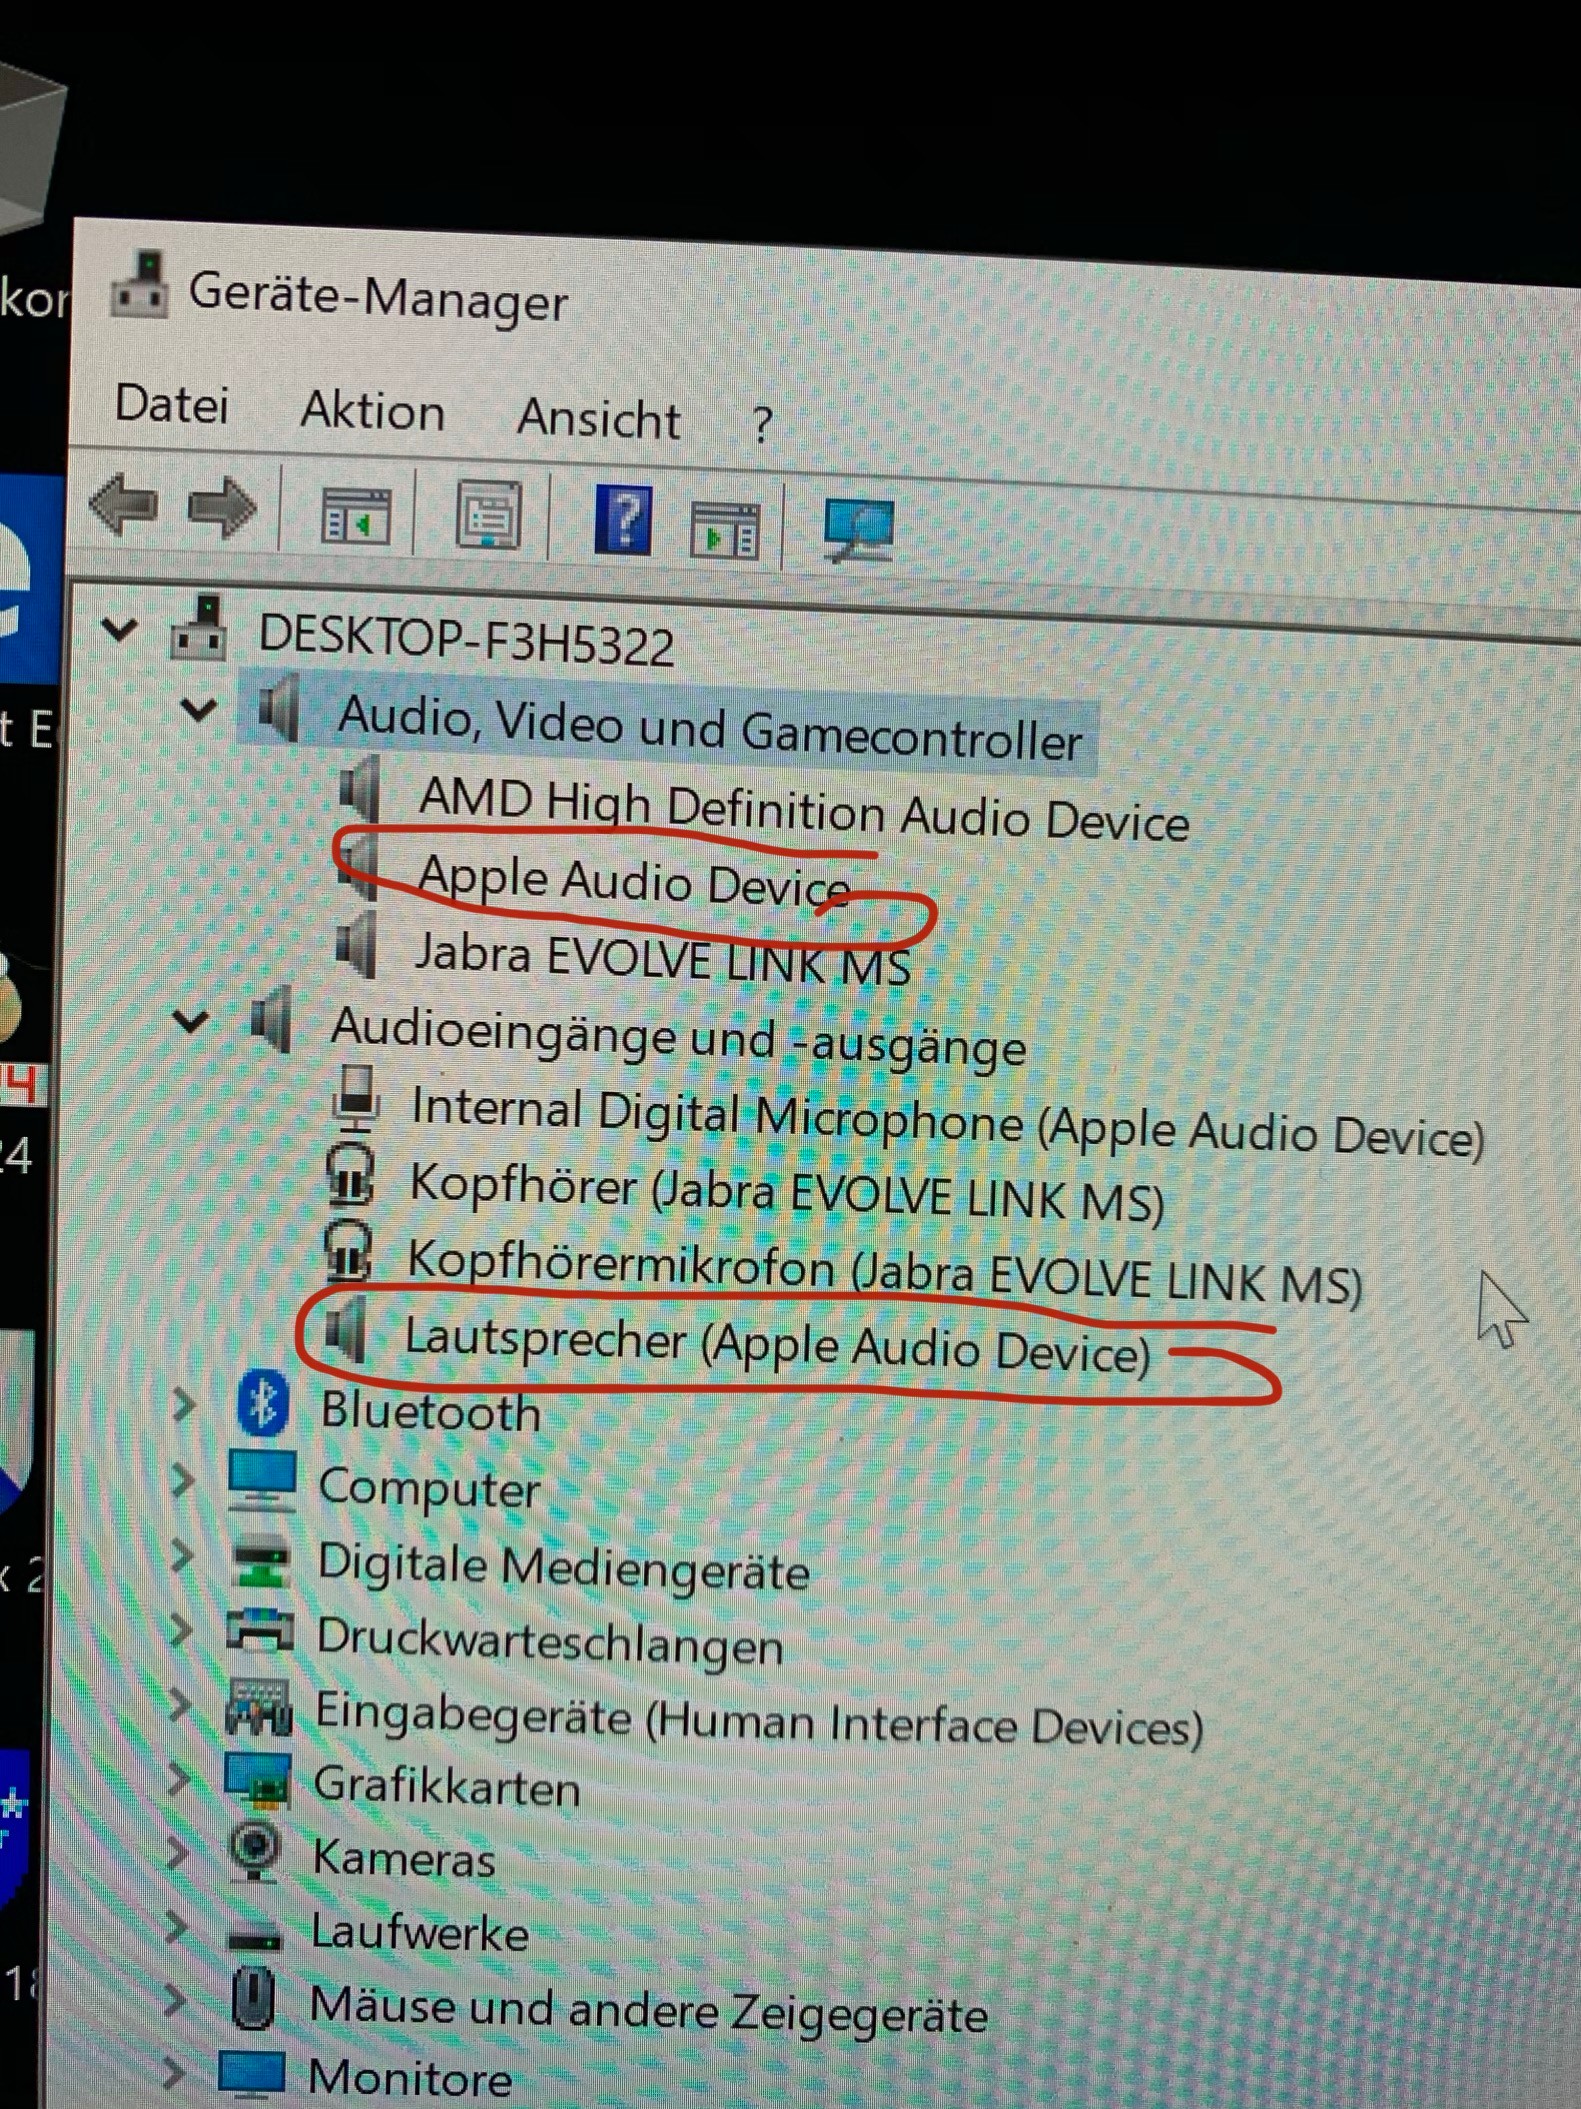1581x2109 pixels.
Task: Collapse the DESKTOP-F3H5322 root node
Action: (x=119, y=630)
